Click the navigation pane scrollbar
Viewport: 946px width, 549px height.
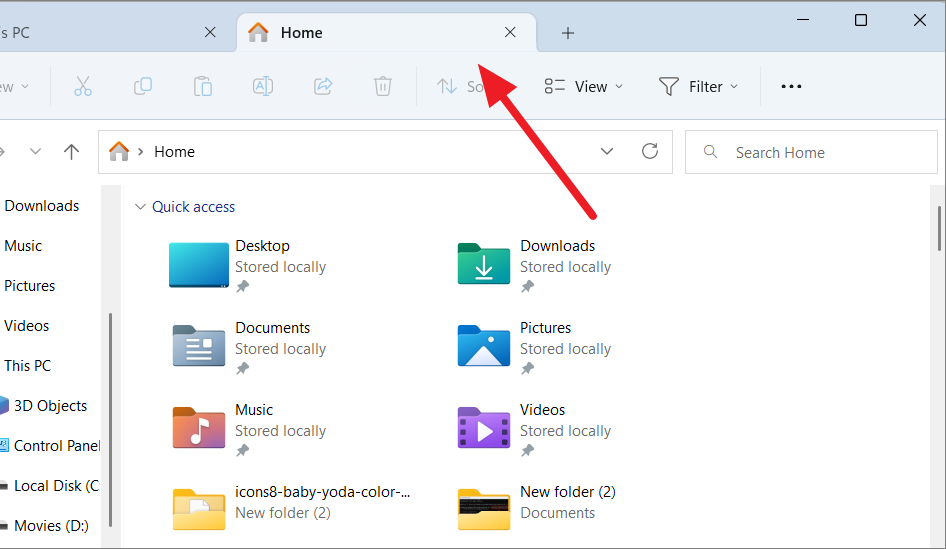point(110,420)
